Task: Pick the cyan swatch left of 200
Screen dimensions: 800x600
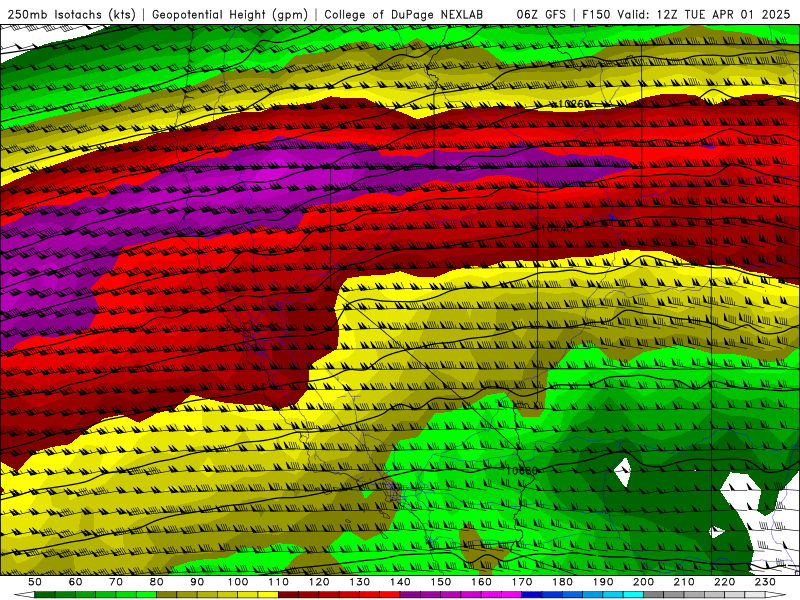Action: coord(633,595)
